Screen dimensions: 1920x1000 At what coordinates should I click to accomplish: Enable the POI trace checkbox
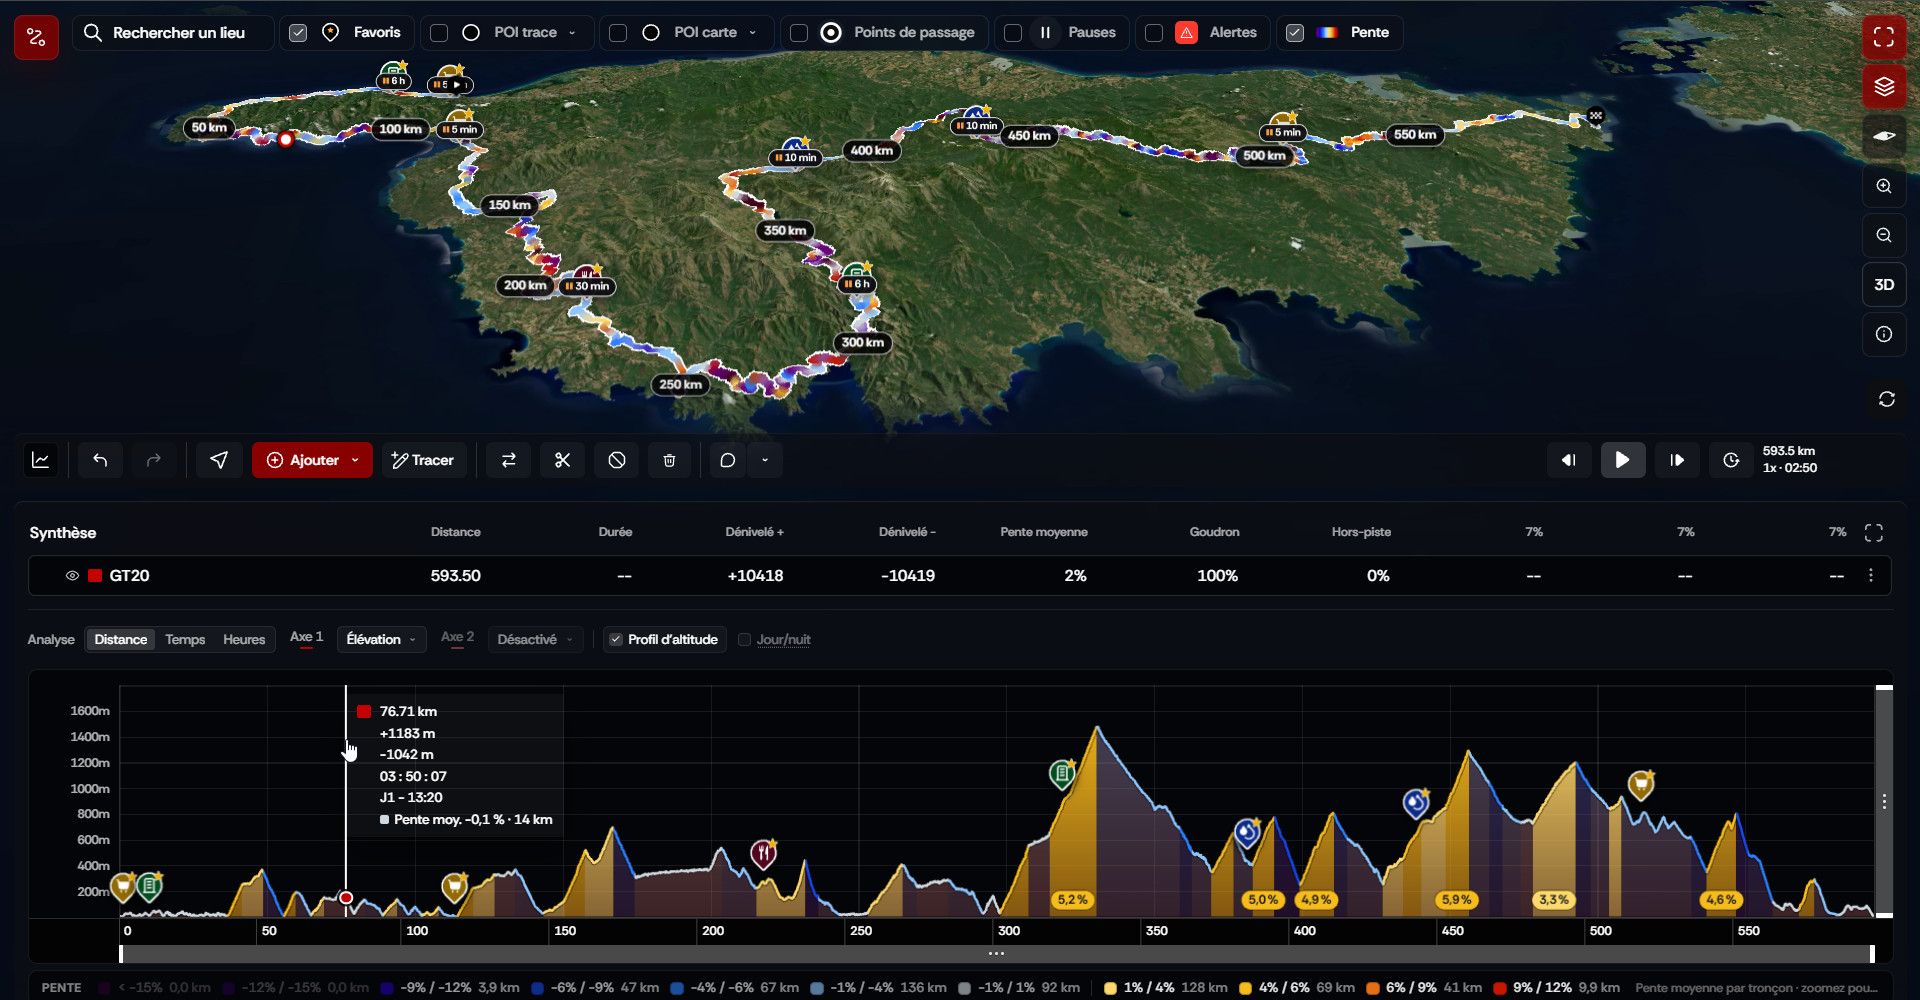click(x=439, y=33)
